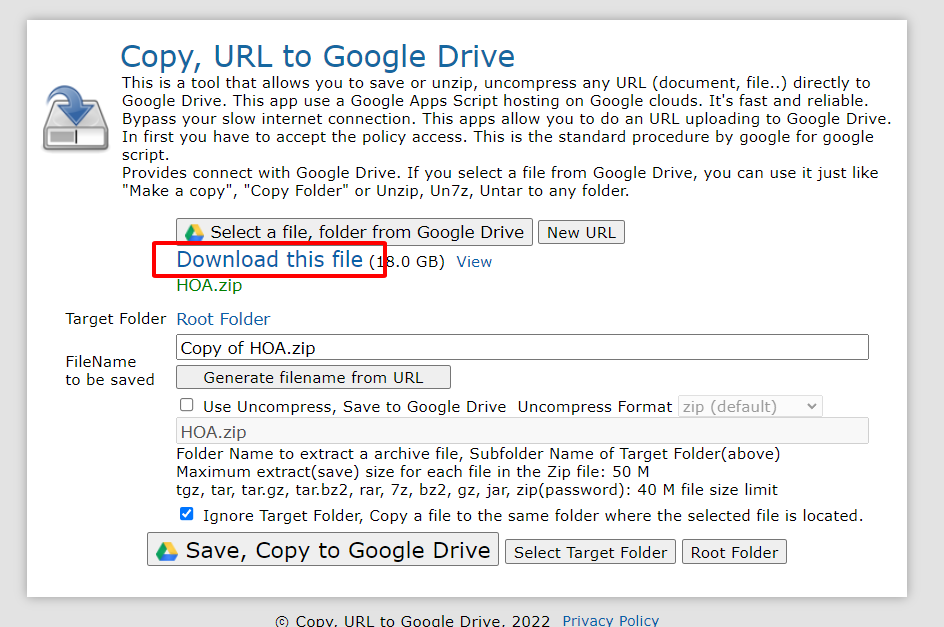Click the download drive app logo icon
Viewport: 944px width, 627px height.
pos(76,118)
